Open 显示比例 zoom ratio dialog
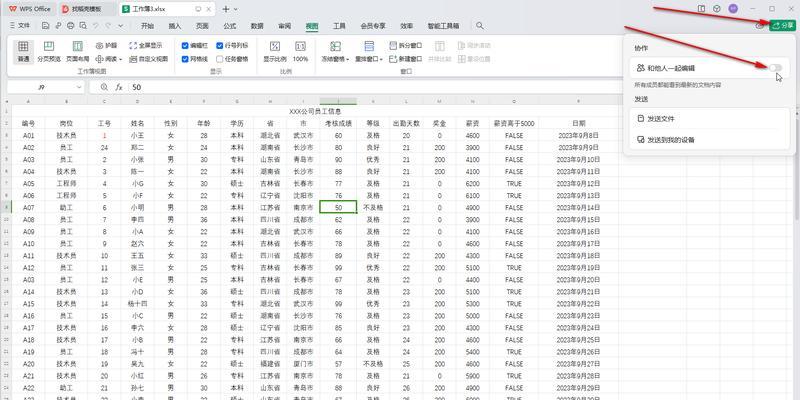The image size is (800, 400). coord(274,52)
